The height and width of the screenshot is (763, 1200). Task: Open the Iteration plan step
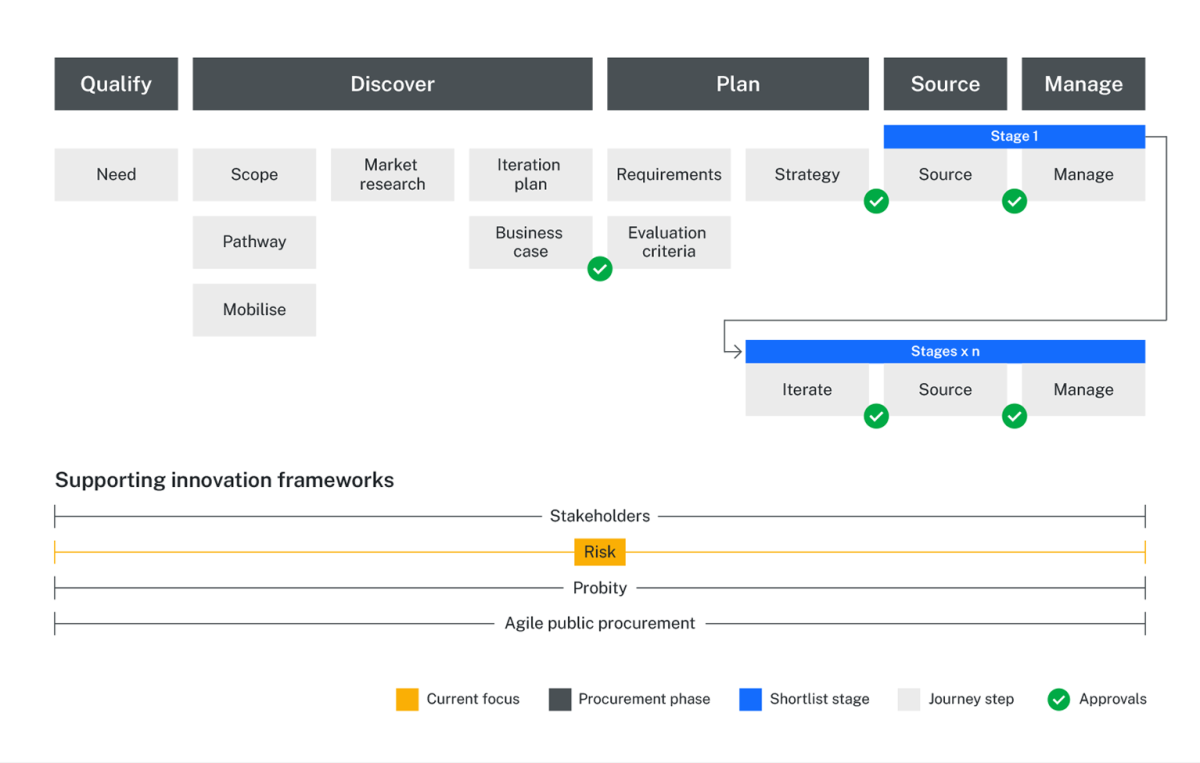pyautogui.click(x=530, y=174)
